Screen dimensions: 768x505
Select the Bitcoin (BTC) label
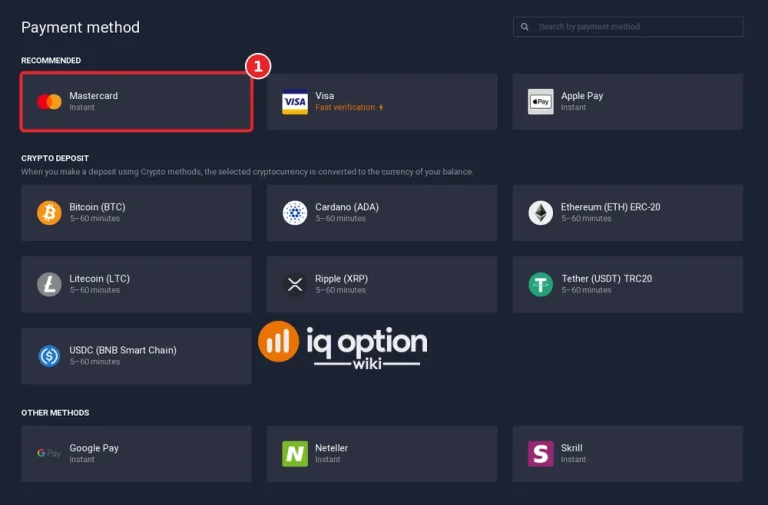point(97,207)
